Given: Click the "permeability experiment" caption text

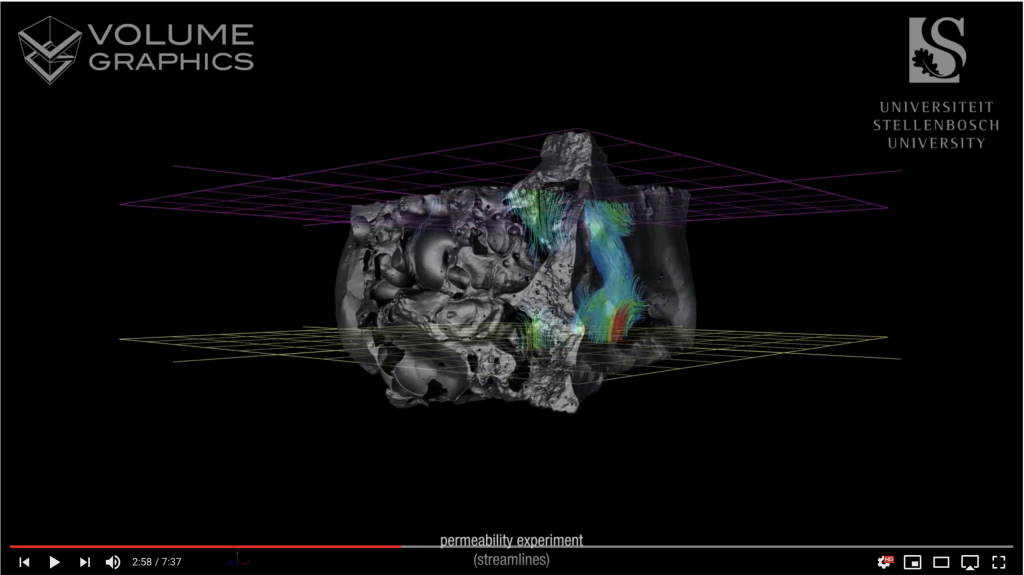Looking at the screenshot, I should click(511, 541).
